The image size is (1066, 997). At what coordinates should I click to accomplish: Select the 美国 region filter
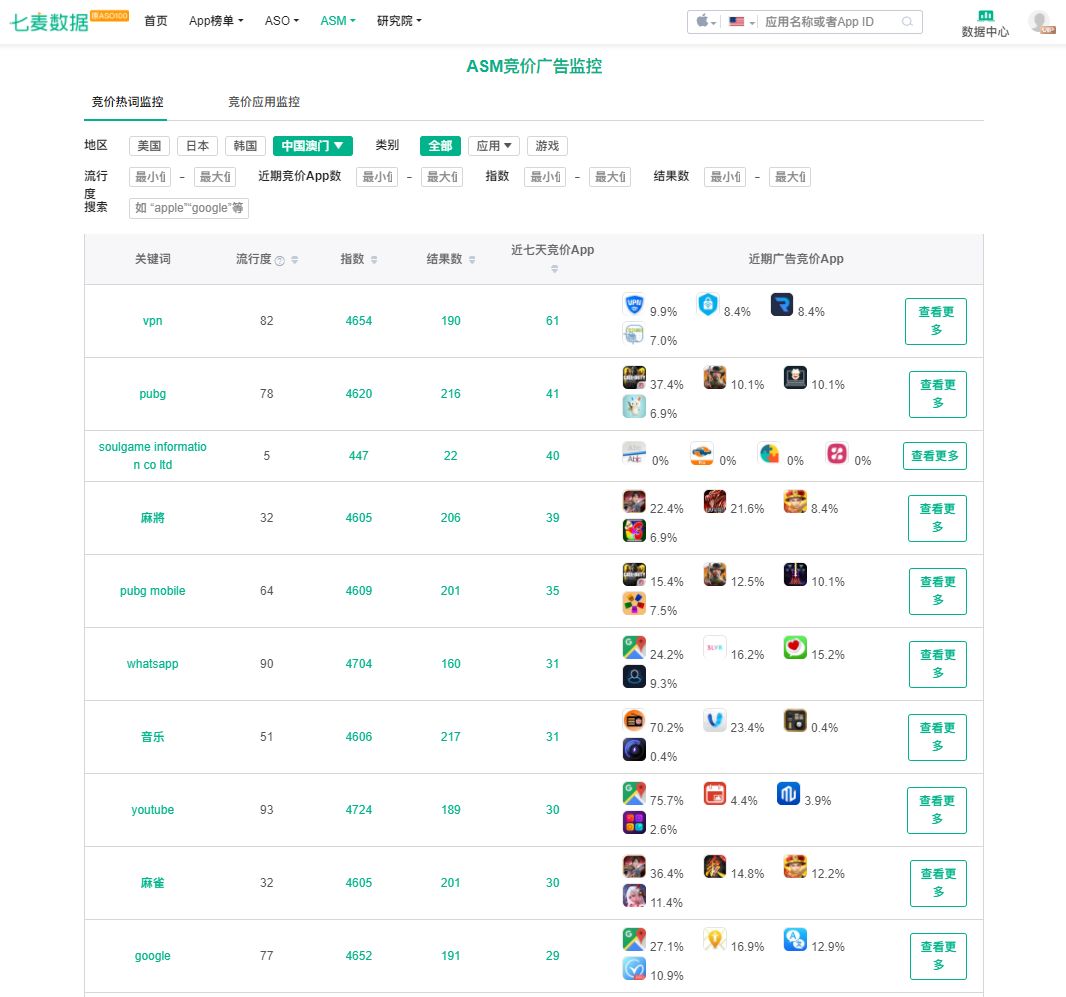tap(149, 146)
